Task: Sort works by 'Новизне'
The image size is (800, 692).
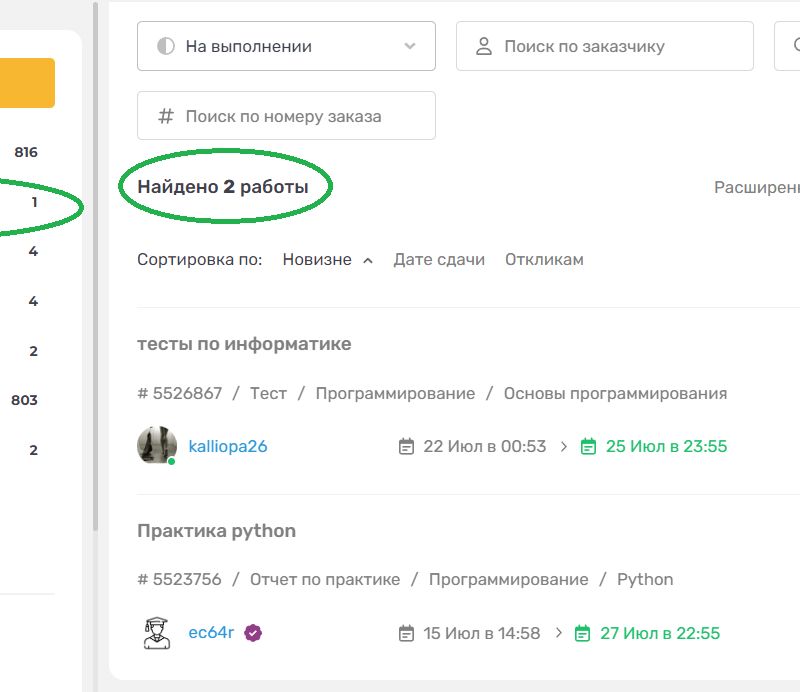Action: click(x=316, y=259)
